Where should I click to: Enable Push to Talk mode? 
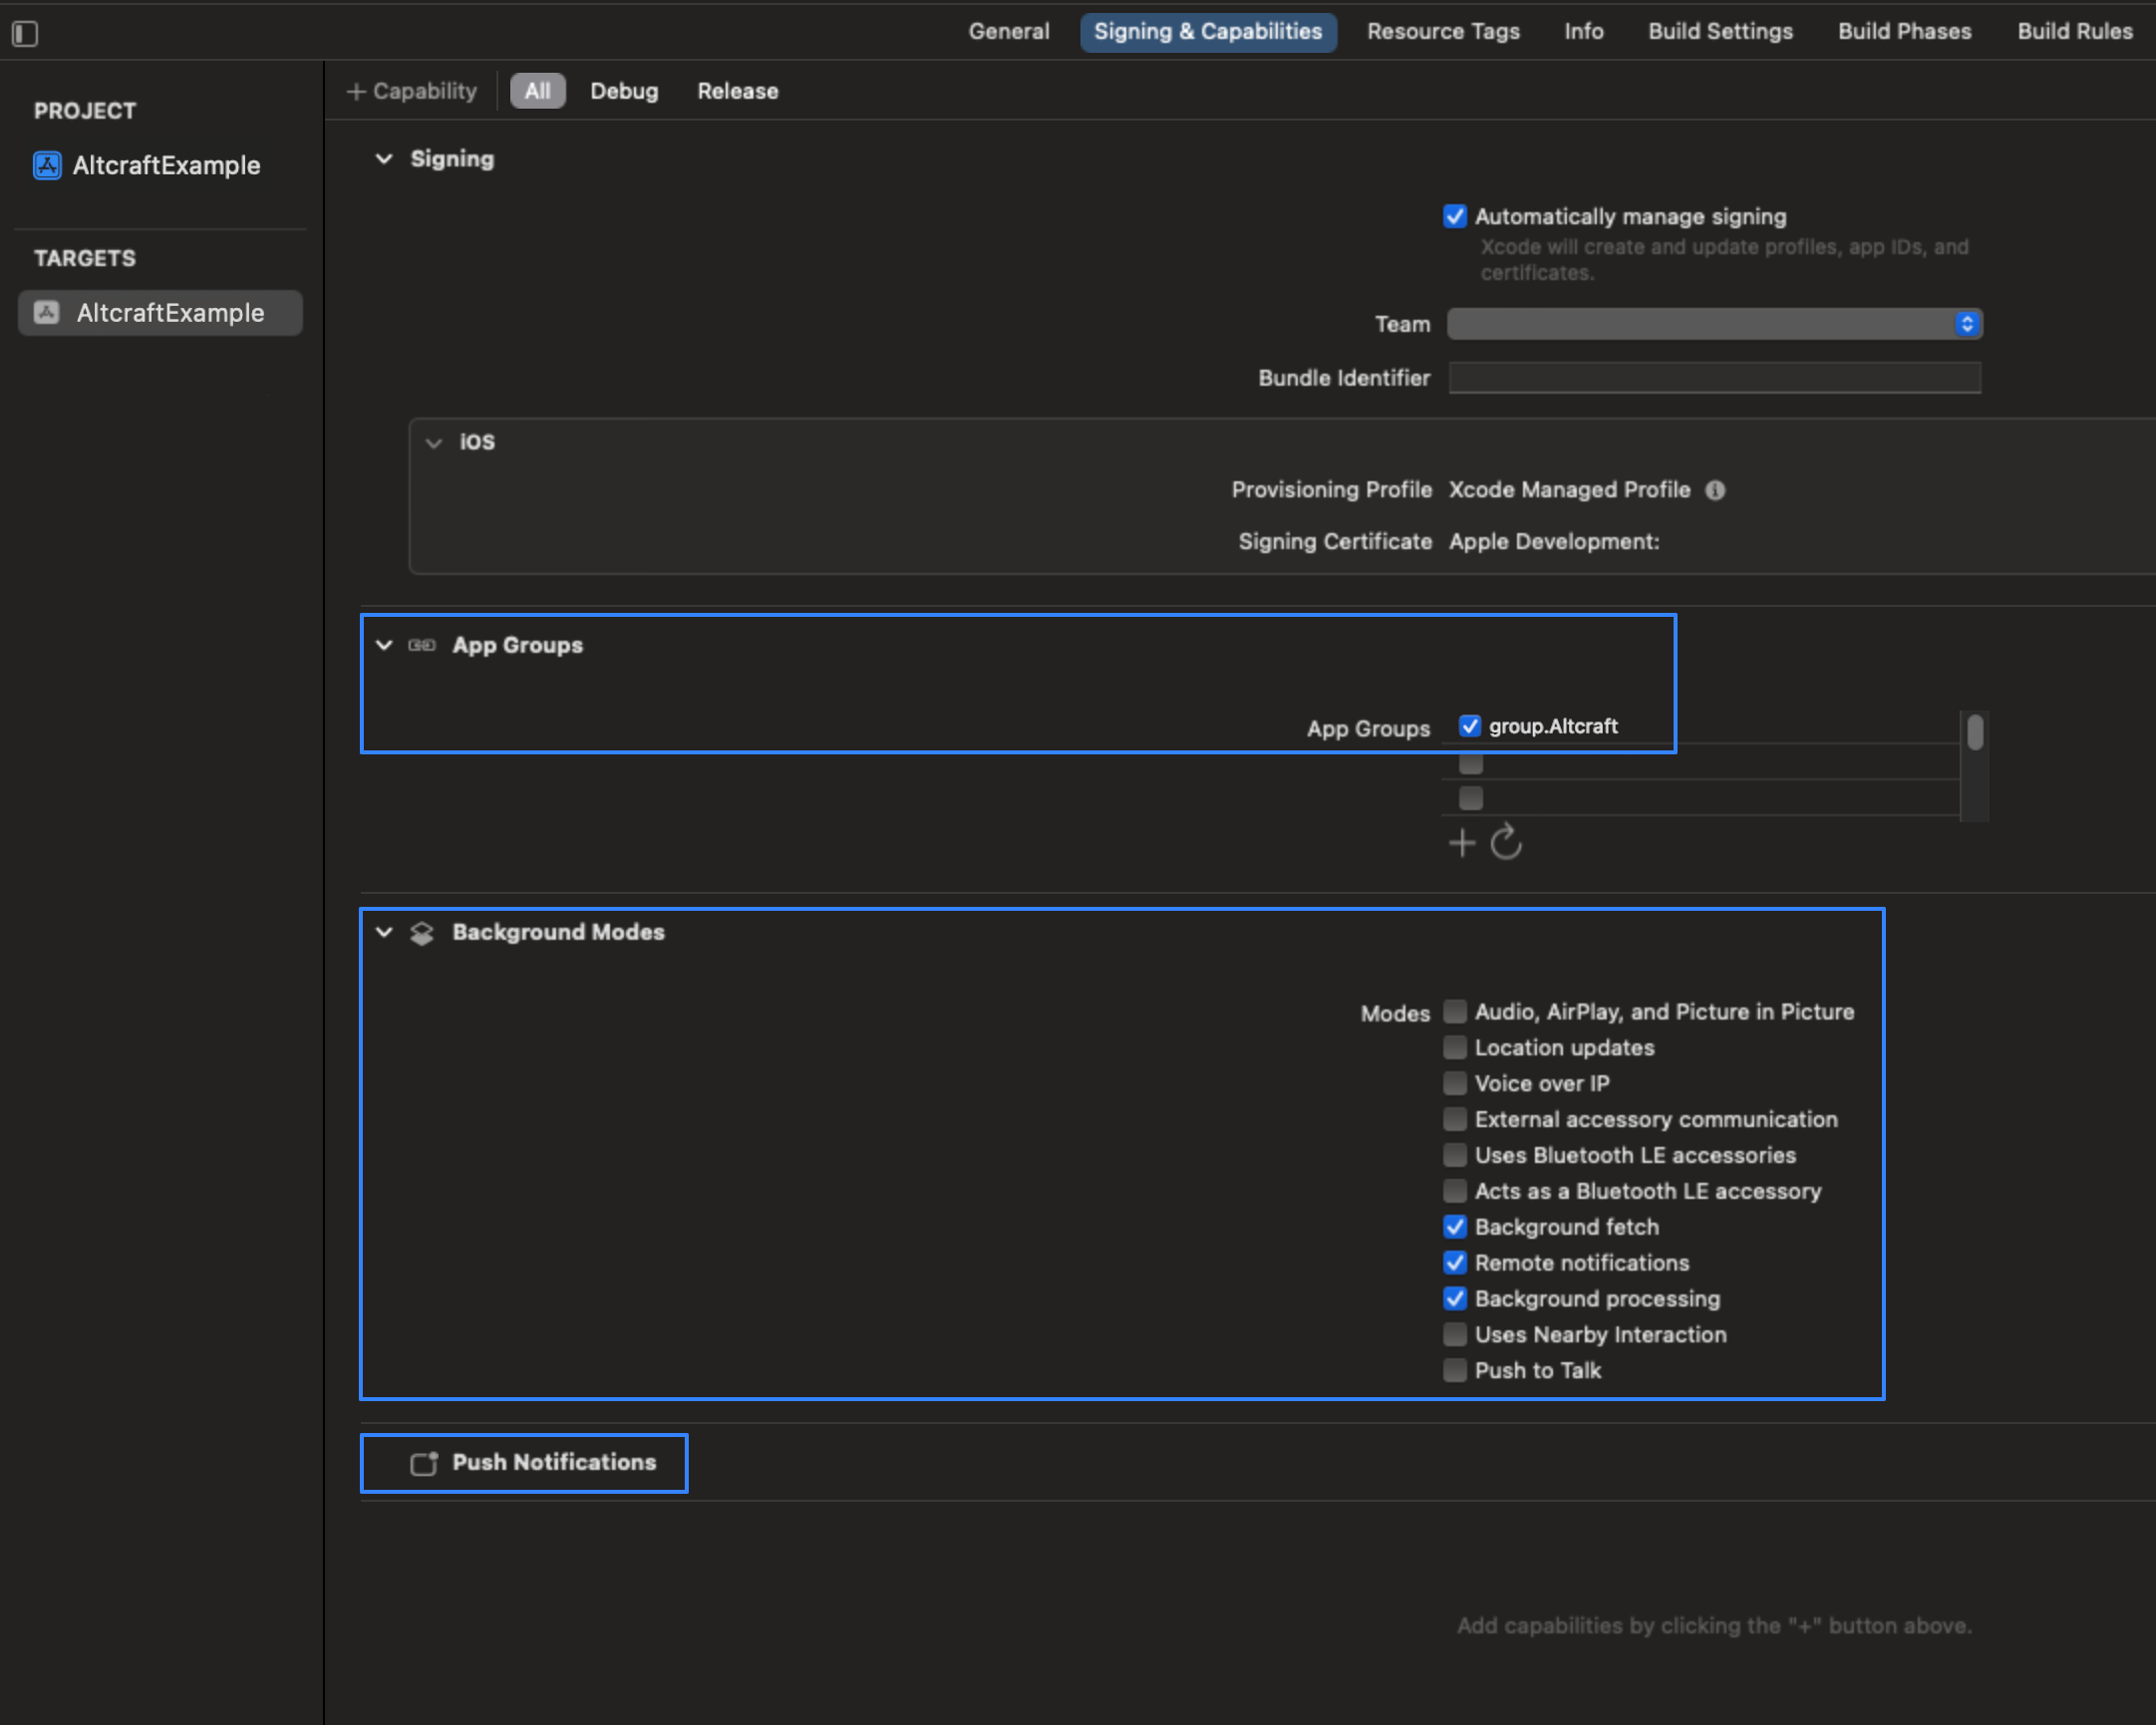1455,1370
